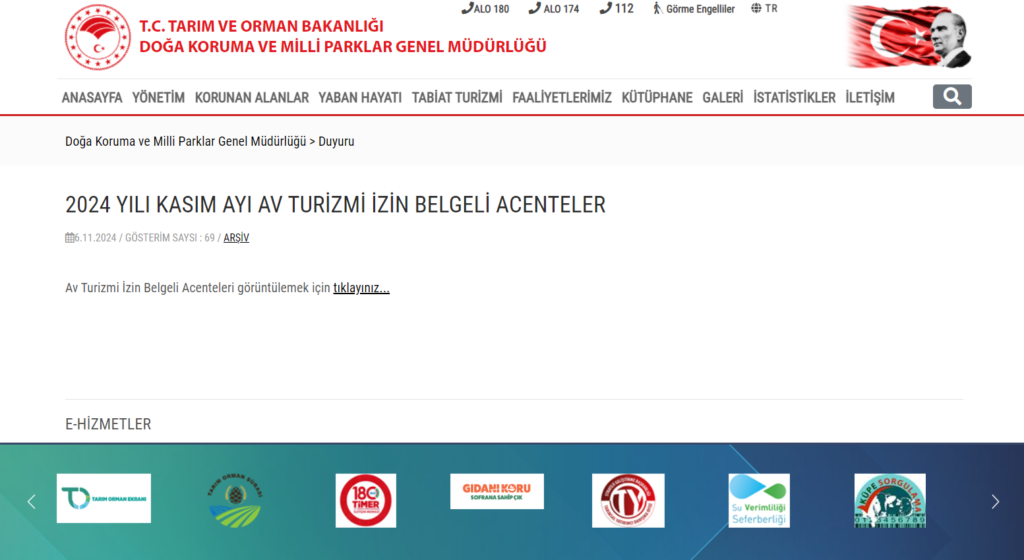Click the Görme Engelliler link text
1024x560 pixels.
coord(700,9)
